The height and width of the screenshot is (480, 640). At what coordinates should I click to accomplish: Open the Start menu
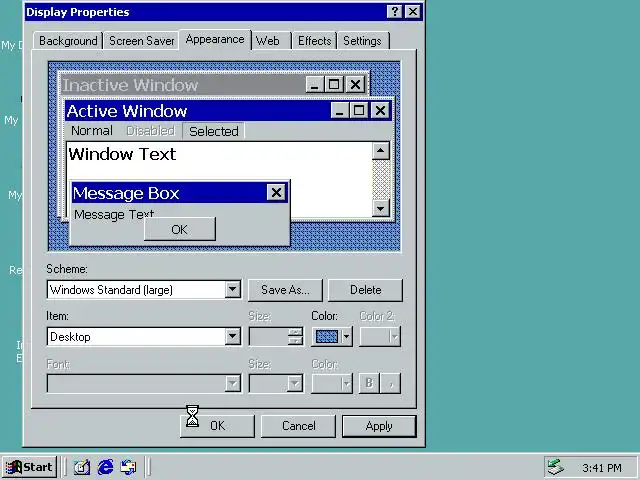coord(29,467)
